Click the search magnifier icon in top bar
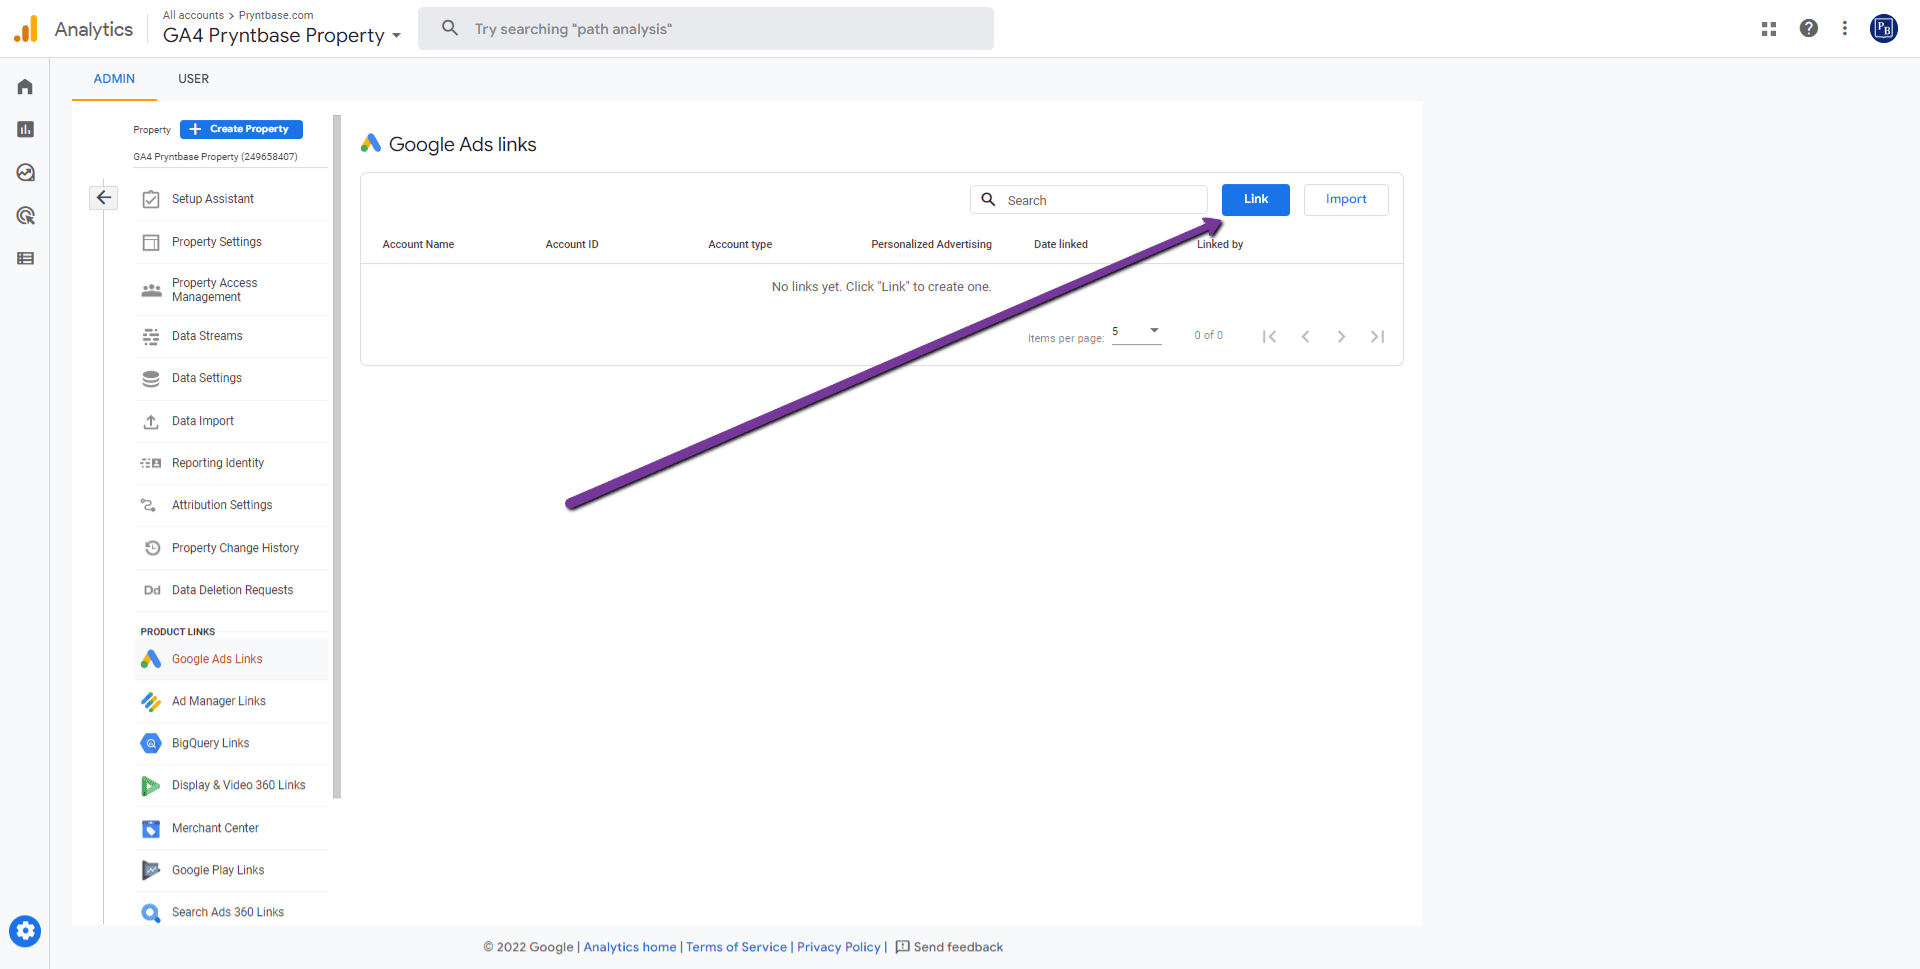The height and width of the screenshot is (969, 1920). [450, 28]
